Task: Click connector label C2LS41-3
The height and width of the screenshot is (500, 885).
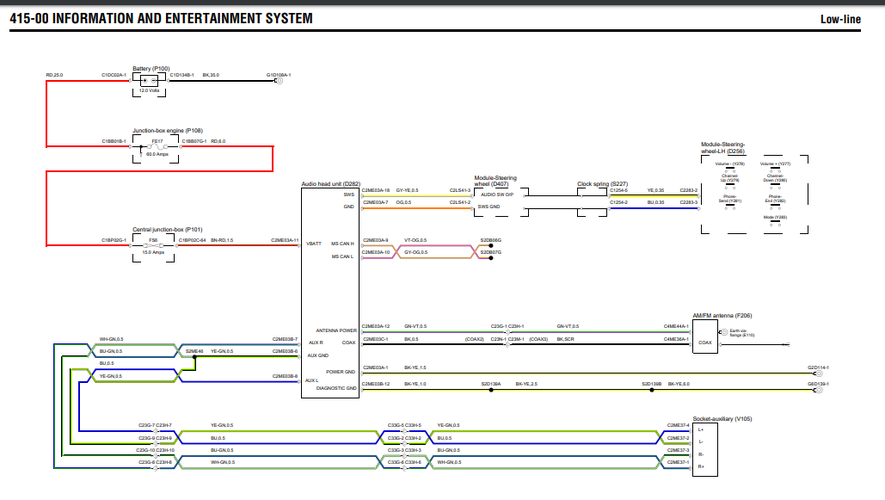Action: 459,191
